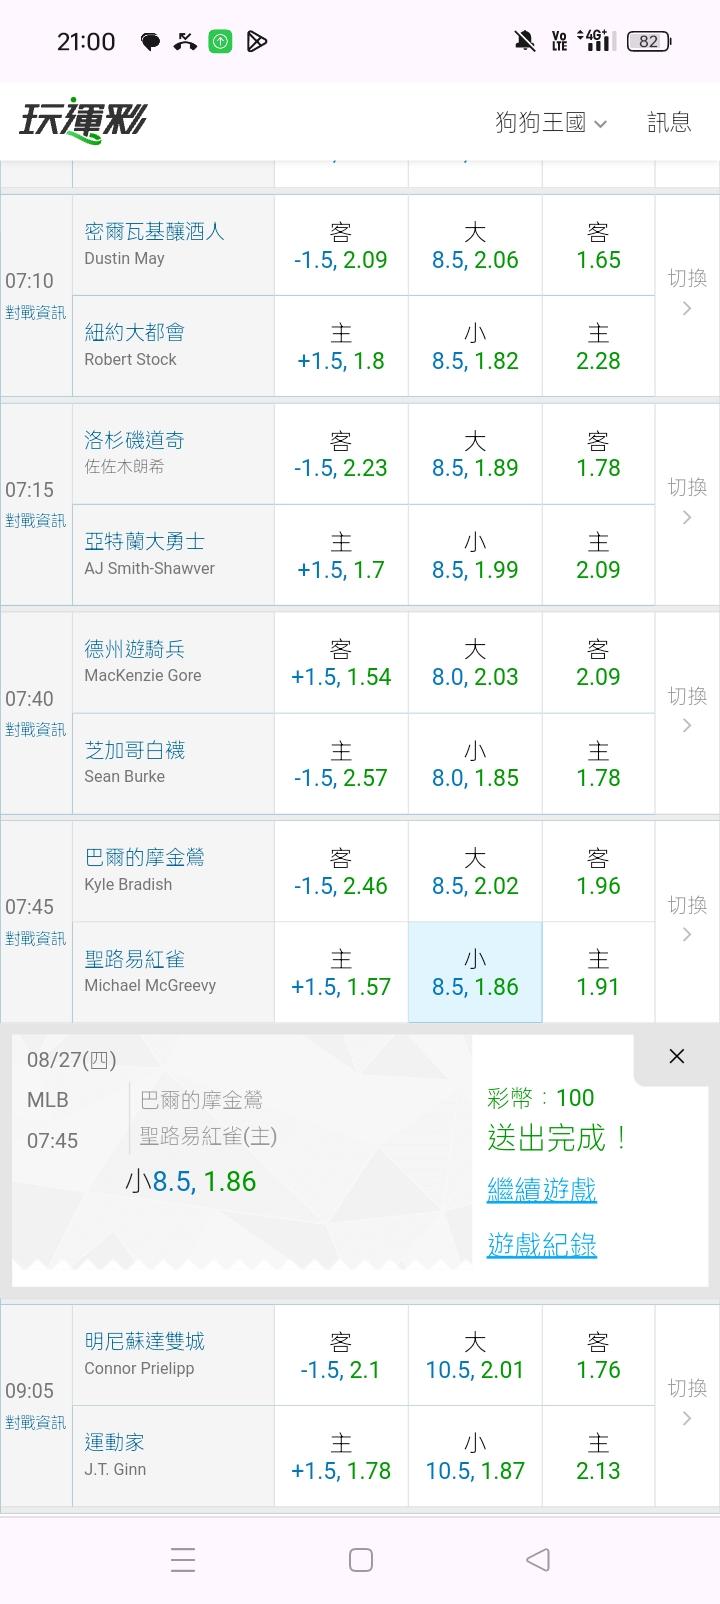This screenshot has width=720, height=1604.
Task: Pick Orioles moneyline 客 1.96
Action: pyautogui.click(x=599, y=871)
